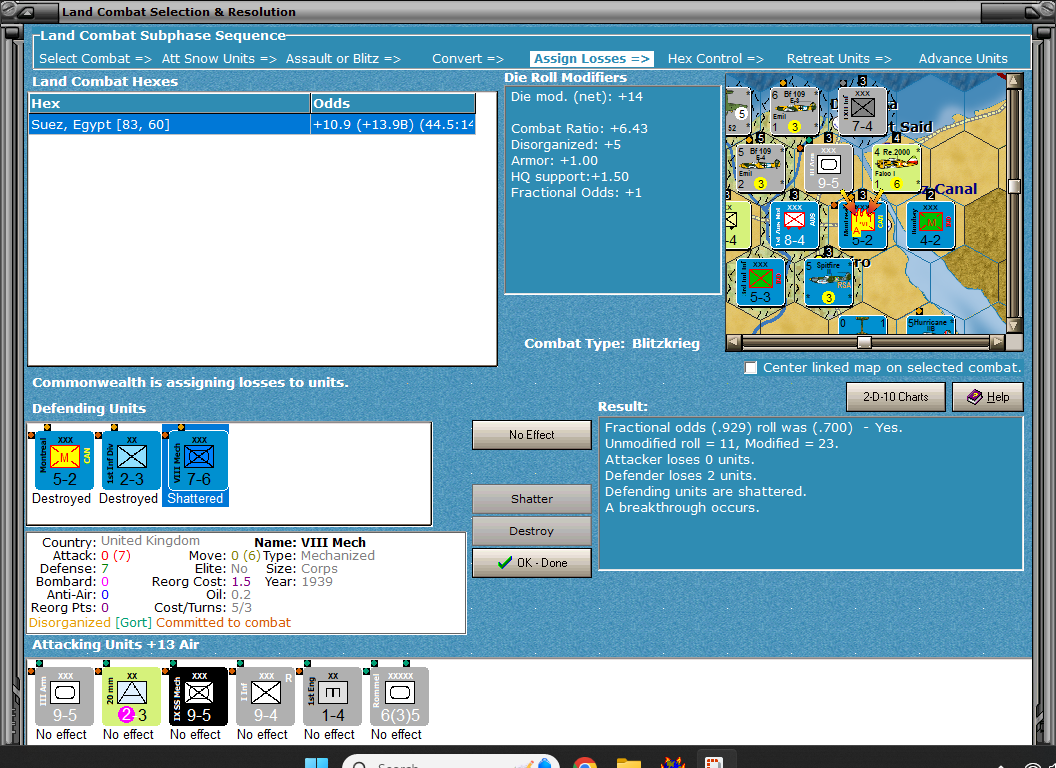
Task: Click the highlighted Assign Losses subphase
Action: [591, 59]
